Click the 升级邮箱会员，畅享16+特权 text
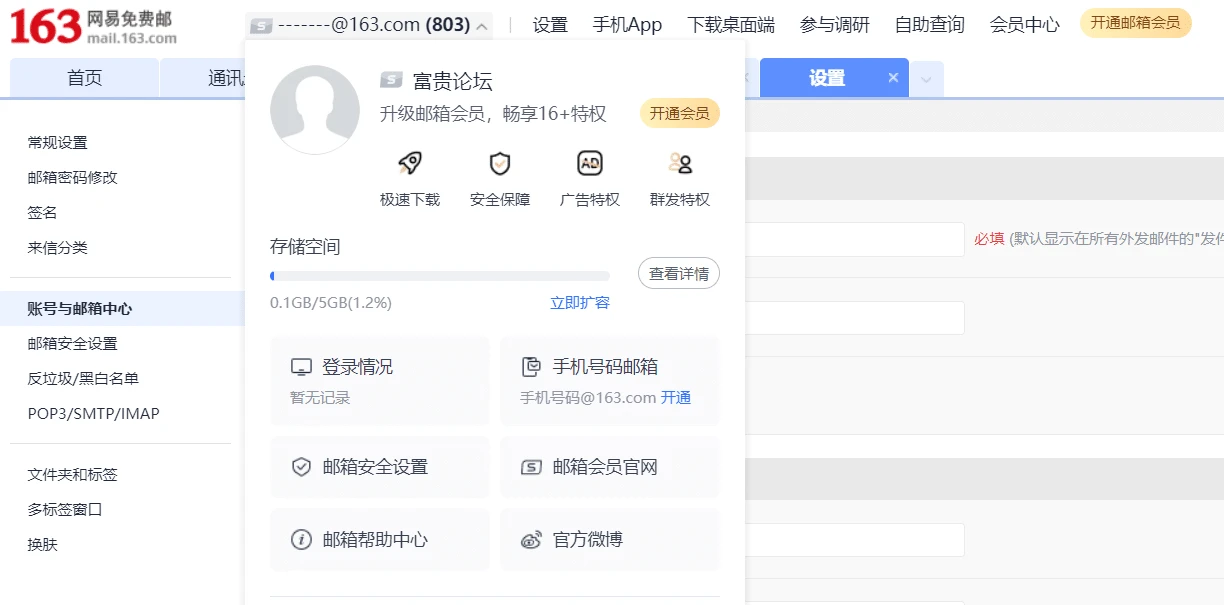 (493, 114)
